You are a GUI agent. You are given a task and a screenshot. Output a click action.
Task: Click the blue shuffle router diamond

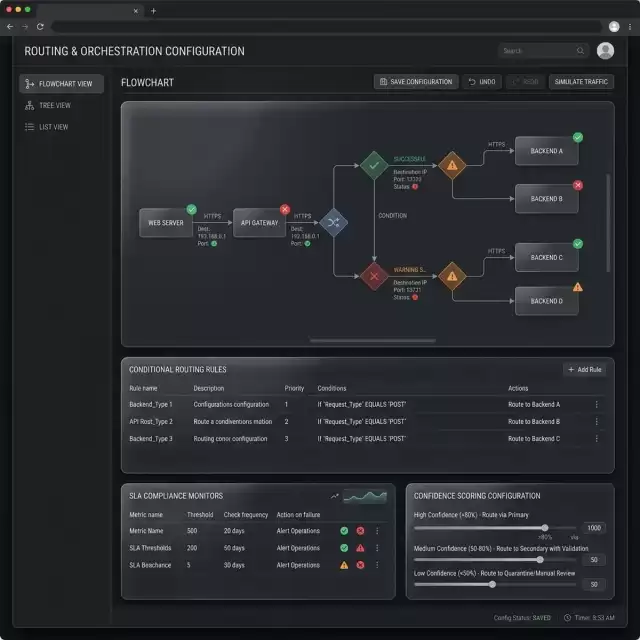tap(333, 222)
